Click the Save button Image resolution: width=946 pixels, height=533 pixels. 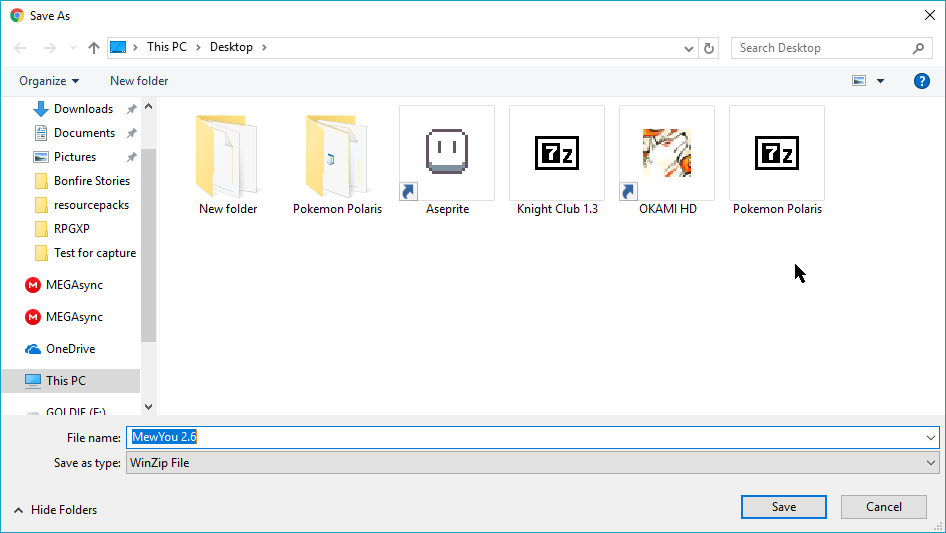point(784,507)
